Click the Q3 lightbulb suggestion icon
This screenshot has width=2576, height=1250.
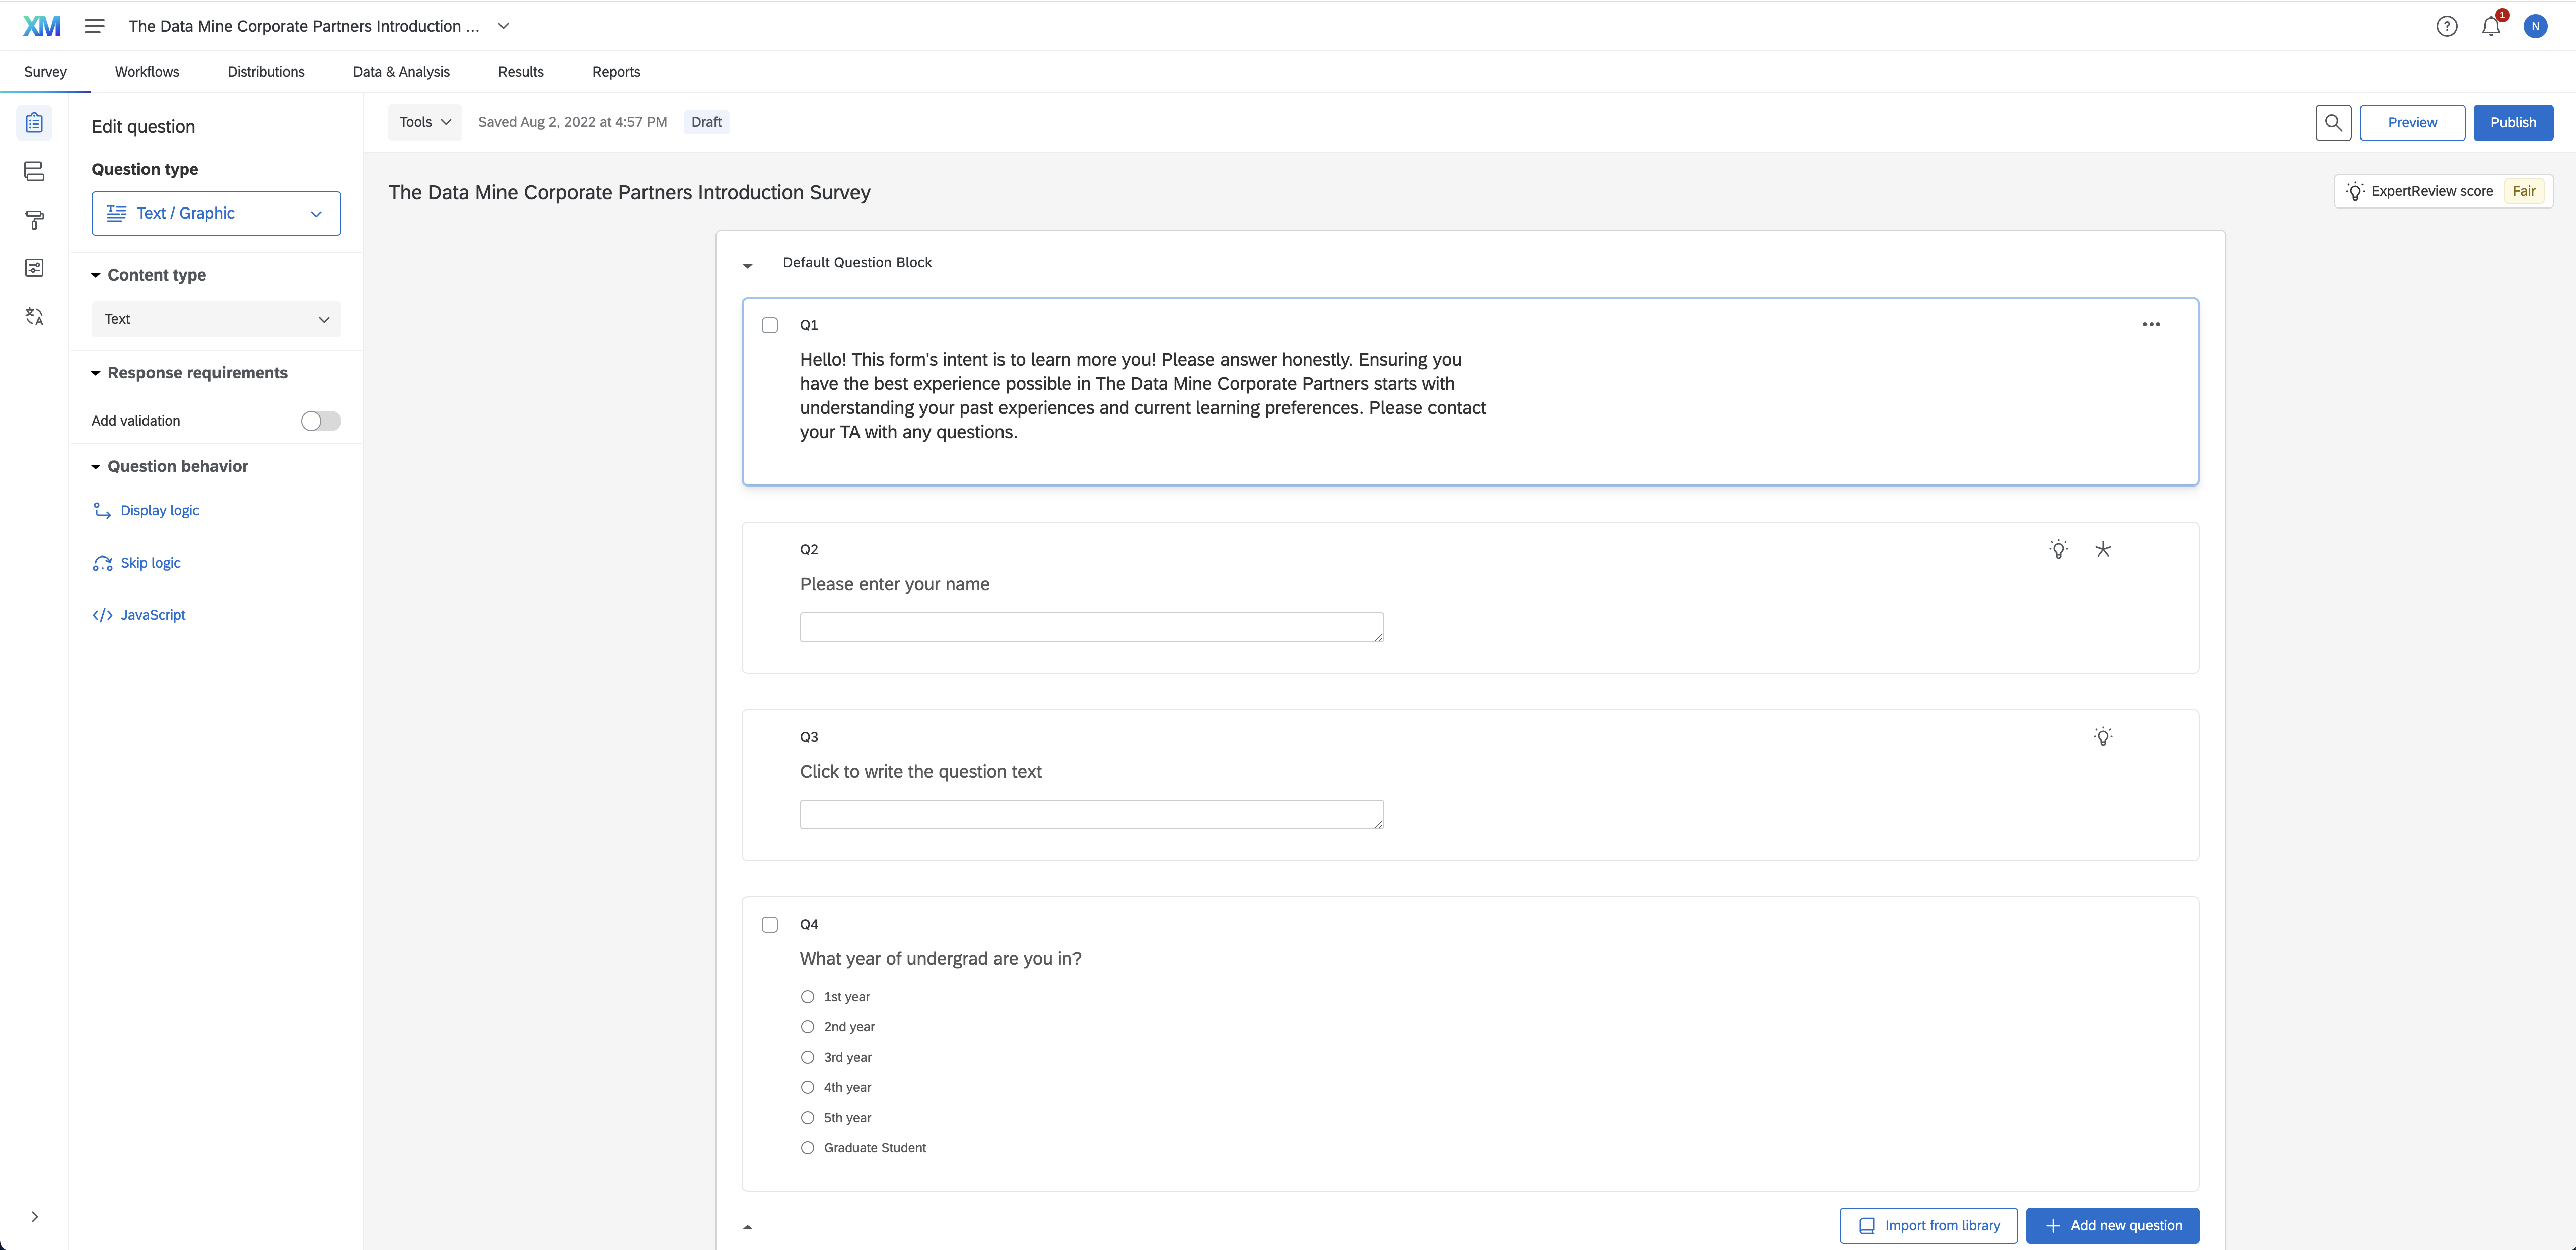coord(2103,737)
